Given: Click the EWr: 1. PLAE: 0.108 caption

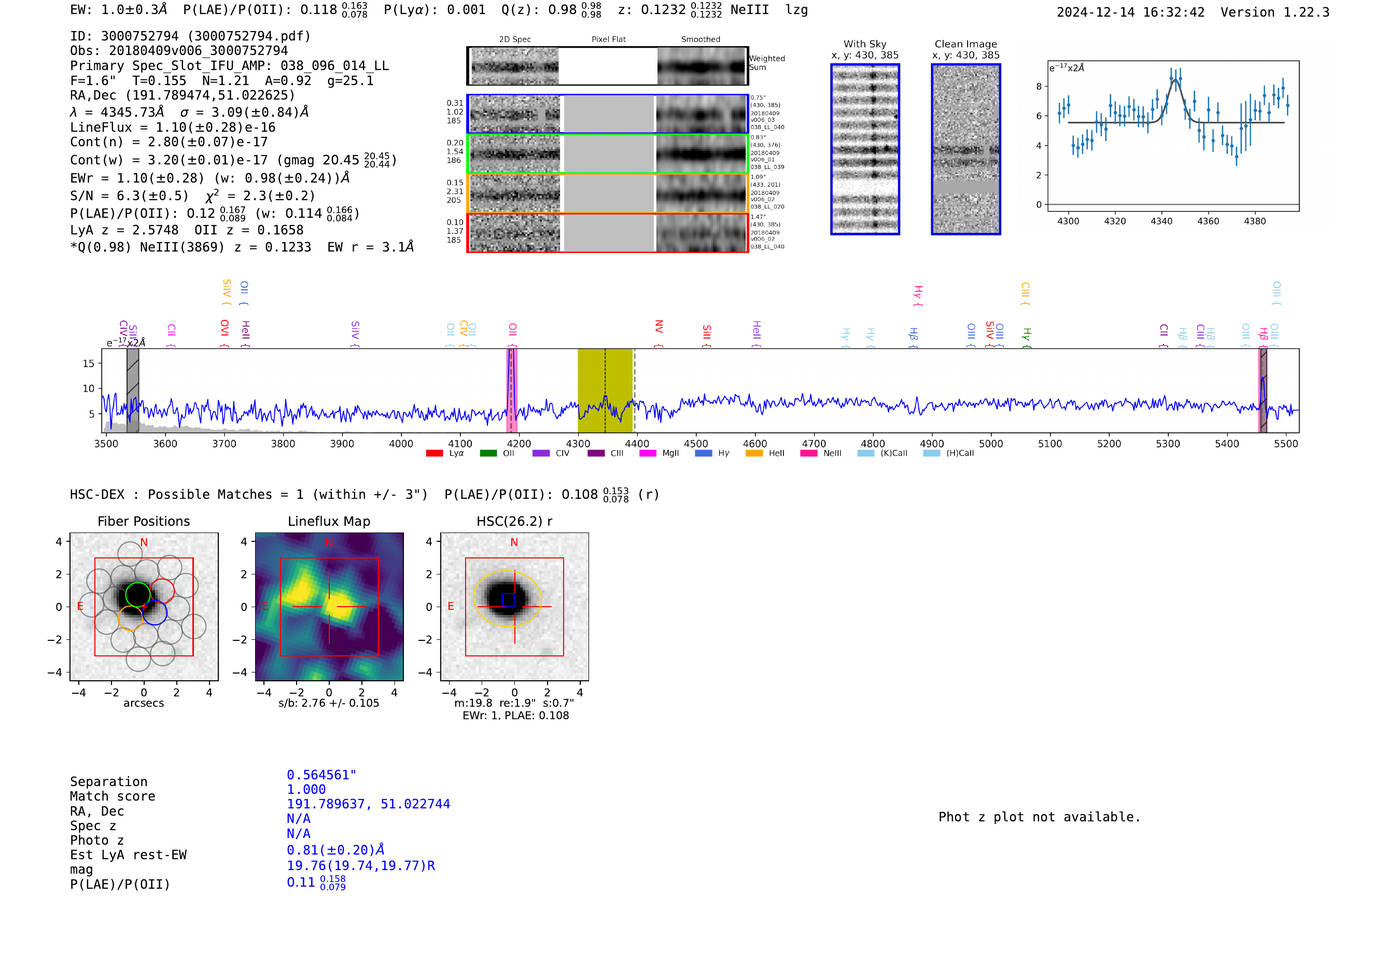Looking at the screenshot, I should click(515, 716).
